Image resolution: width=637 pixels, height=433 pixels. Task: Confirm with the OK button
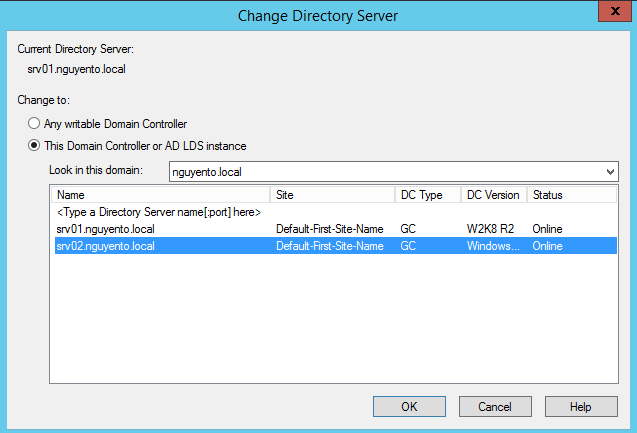click(409, 407)
